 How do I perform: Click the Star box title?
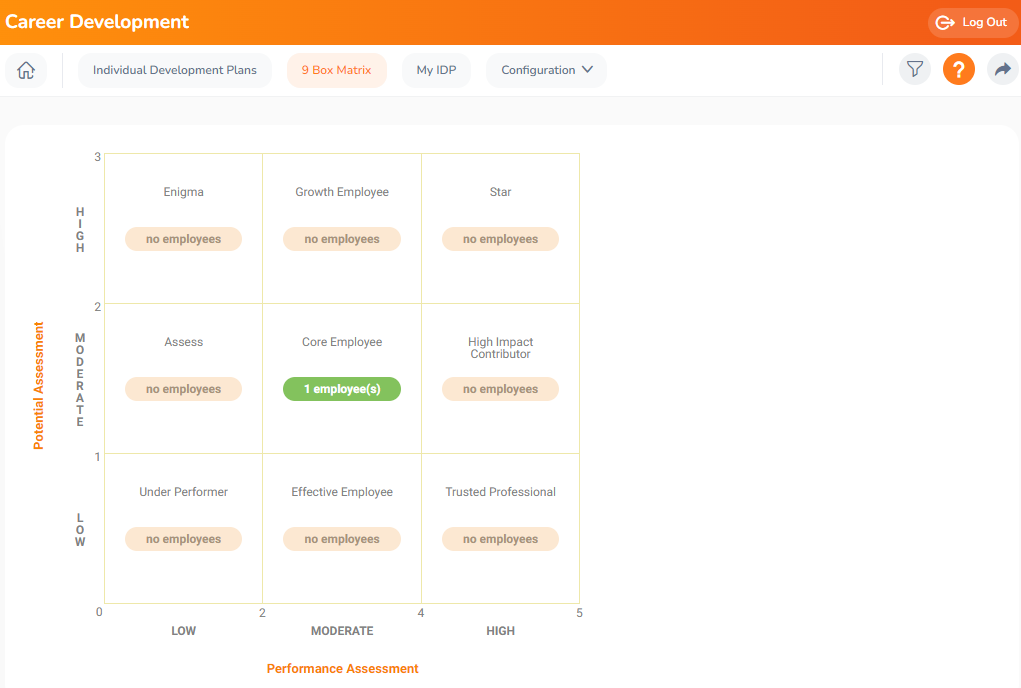500,192
